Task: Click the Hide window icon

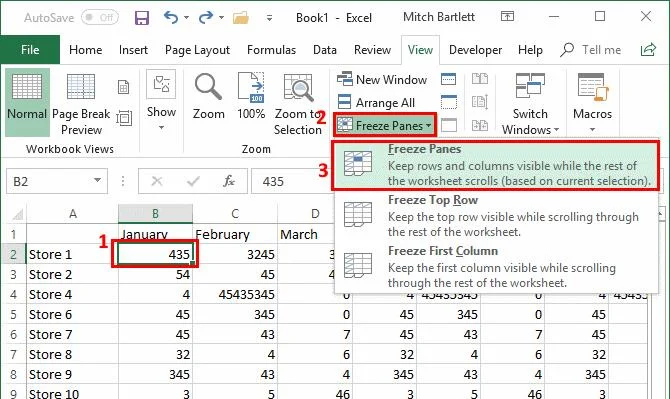Action: coord(448,102)
